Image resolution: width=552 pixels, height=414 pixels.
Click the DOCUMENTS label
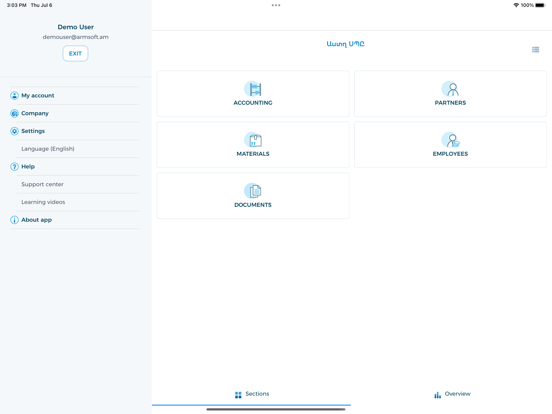pos(253,205)
